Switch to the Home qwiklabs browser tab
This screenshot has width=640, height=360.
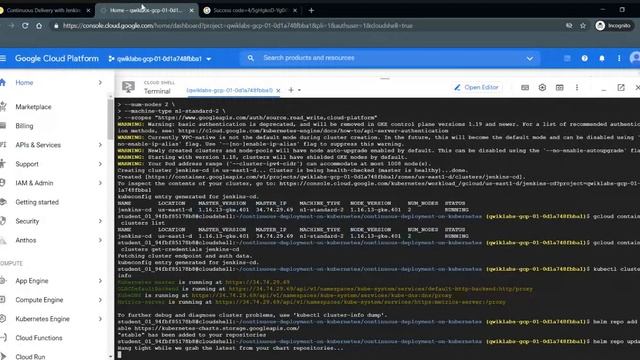click(x=146, y=11)
